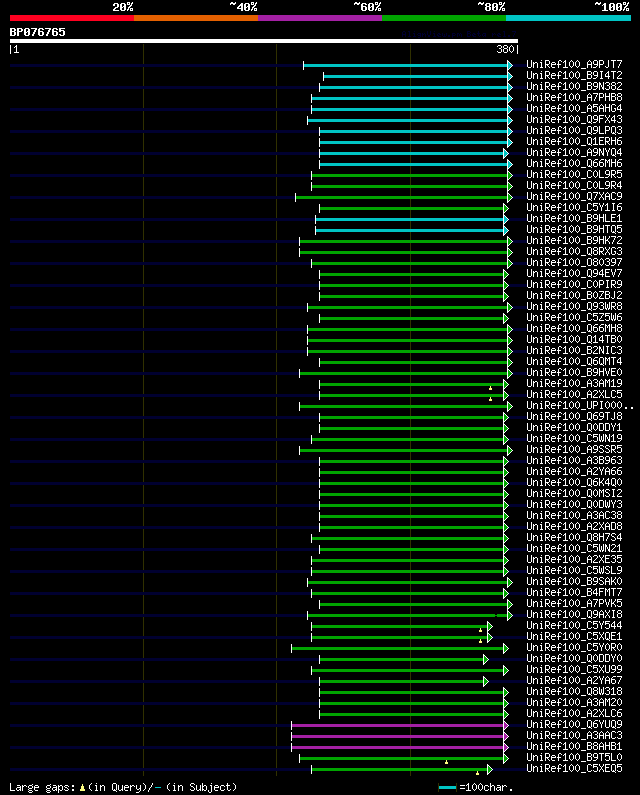The image size is (640, 795).
Task: Click the yellow gap marker under A3AM19 alignment
Action: tap(490, 388)
